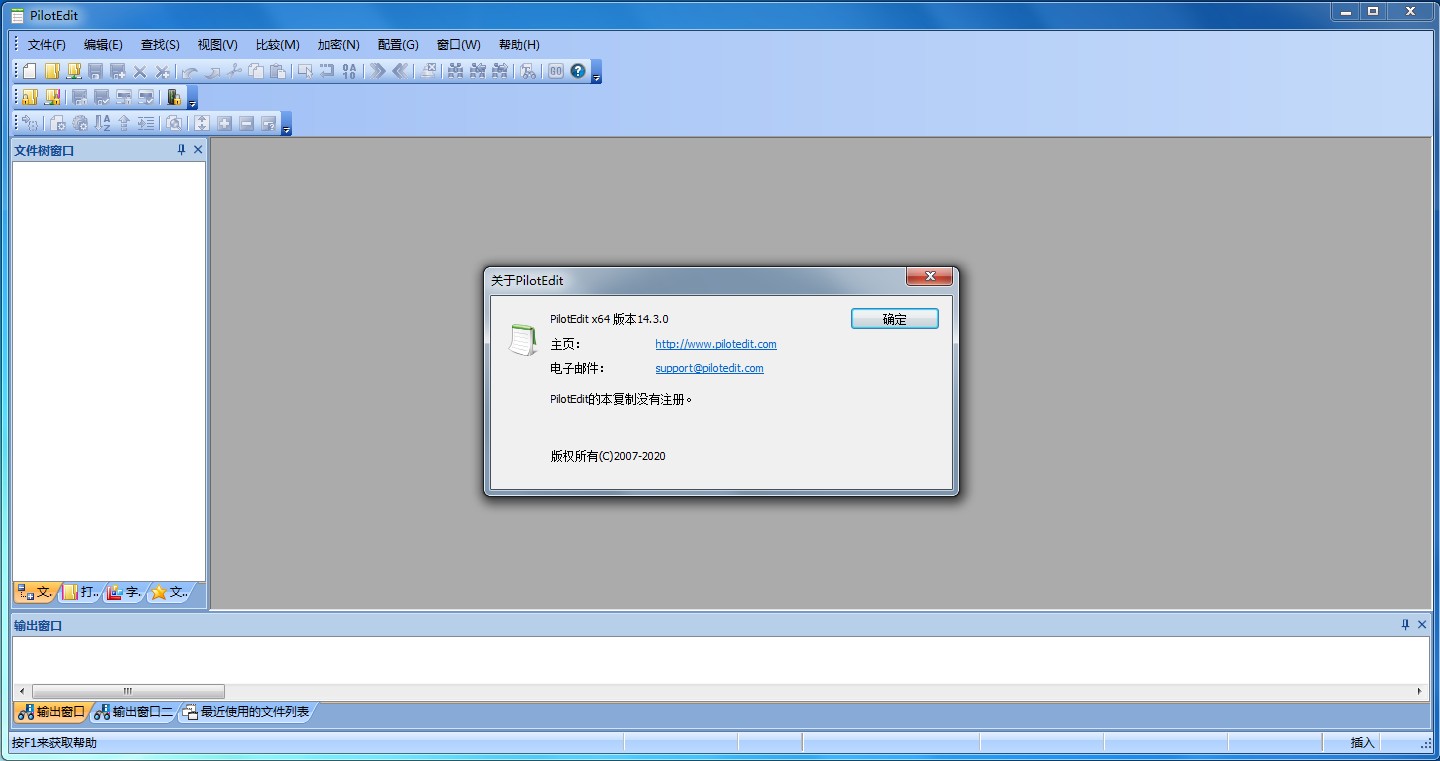
Task: Open the http://www.pilotedit.com link
Action: (716, 343)
